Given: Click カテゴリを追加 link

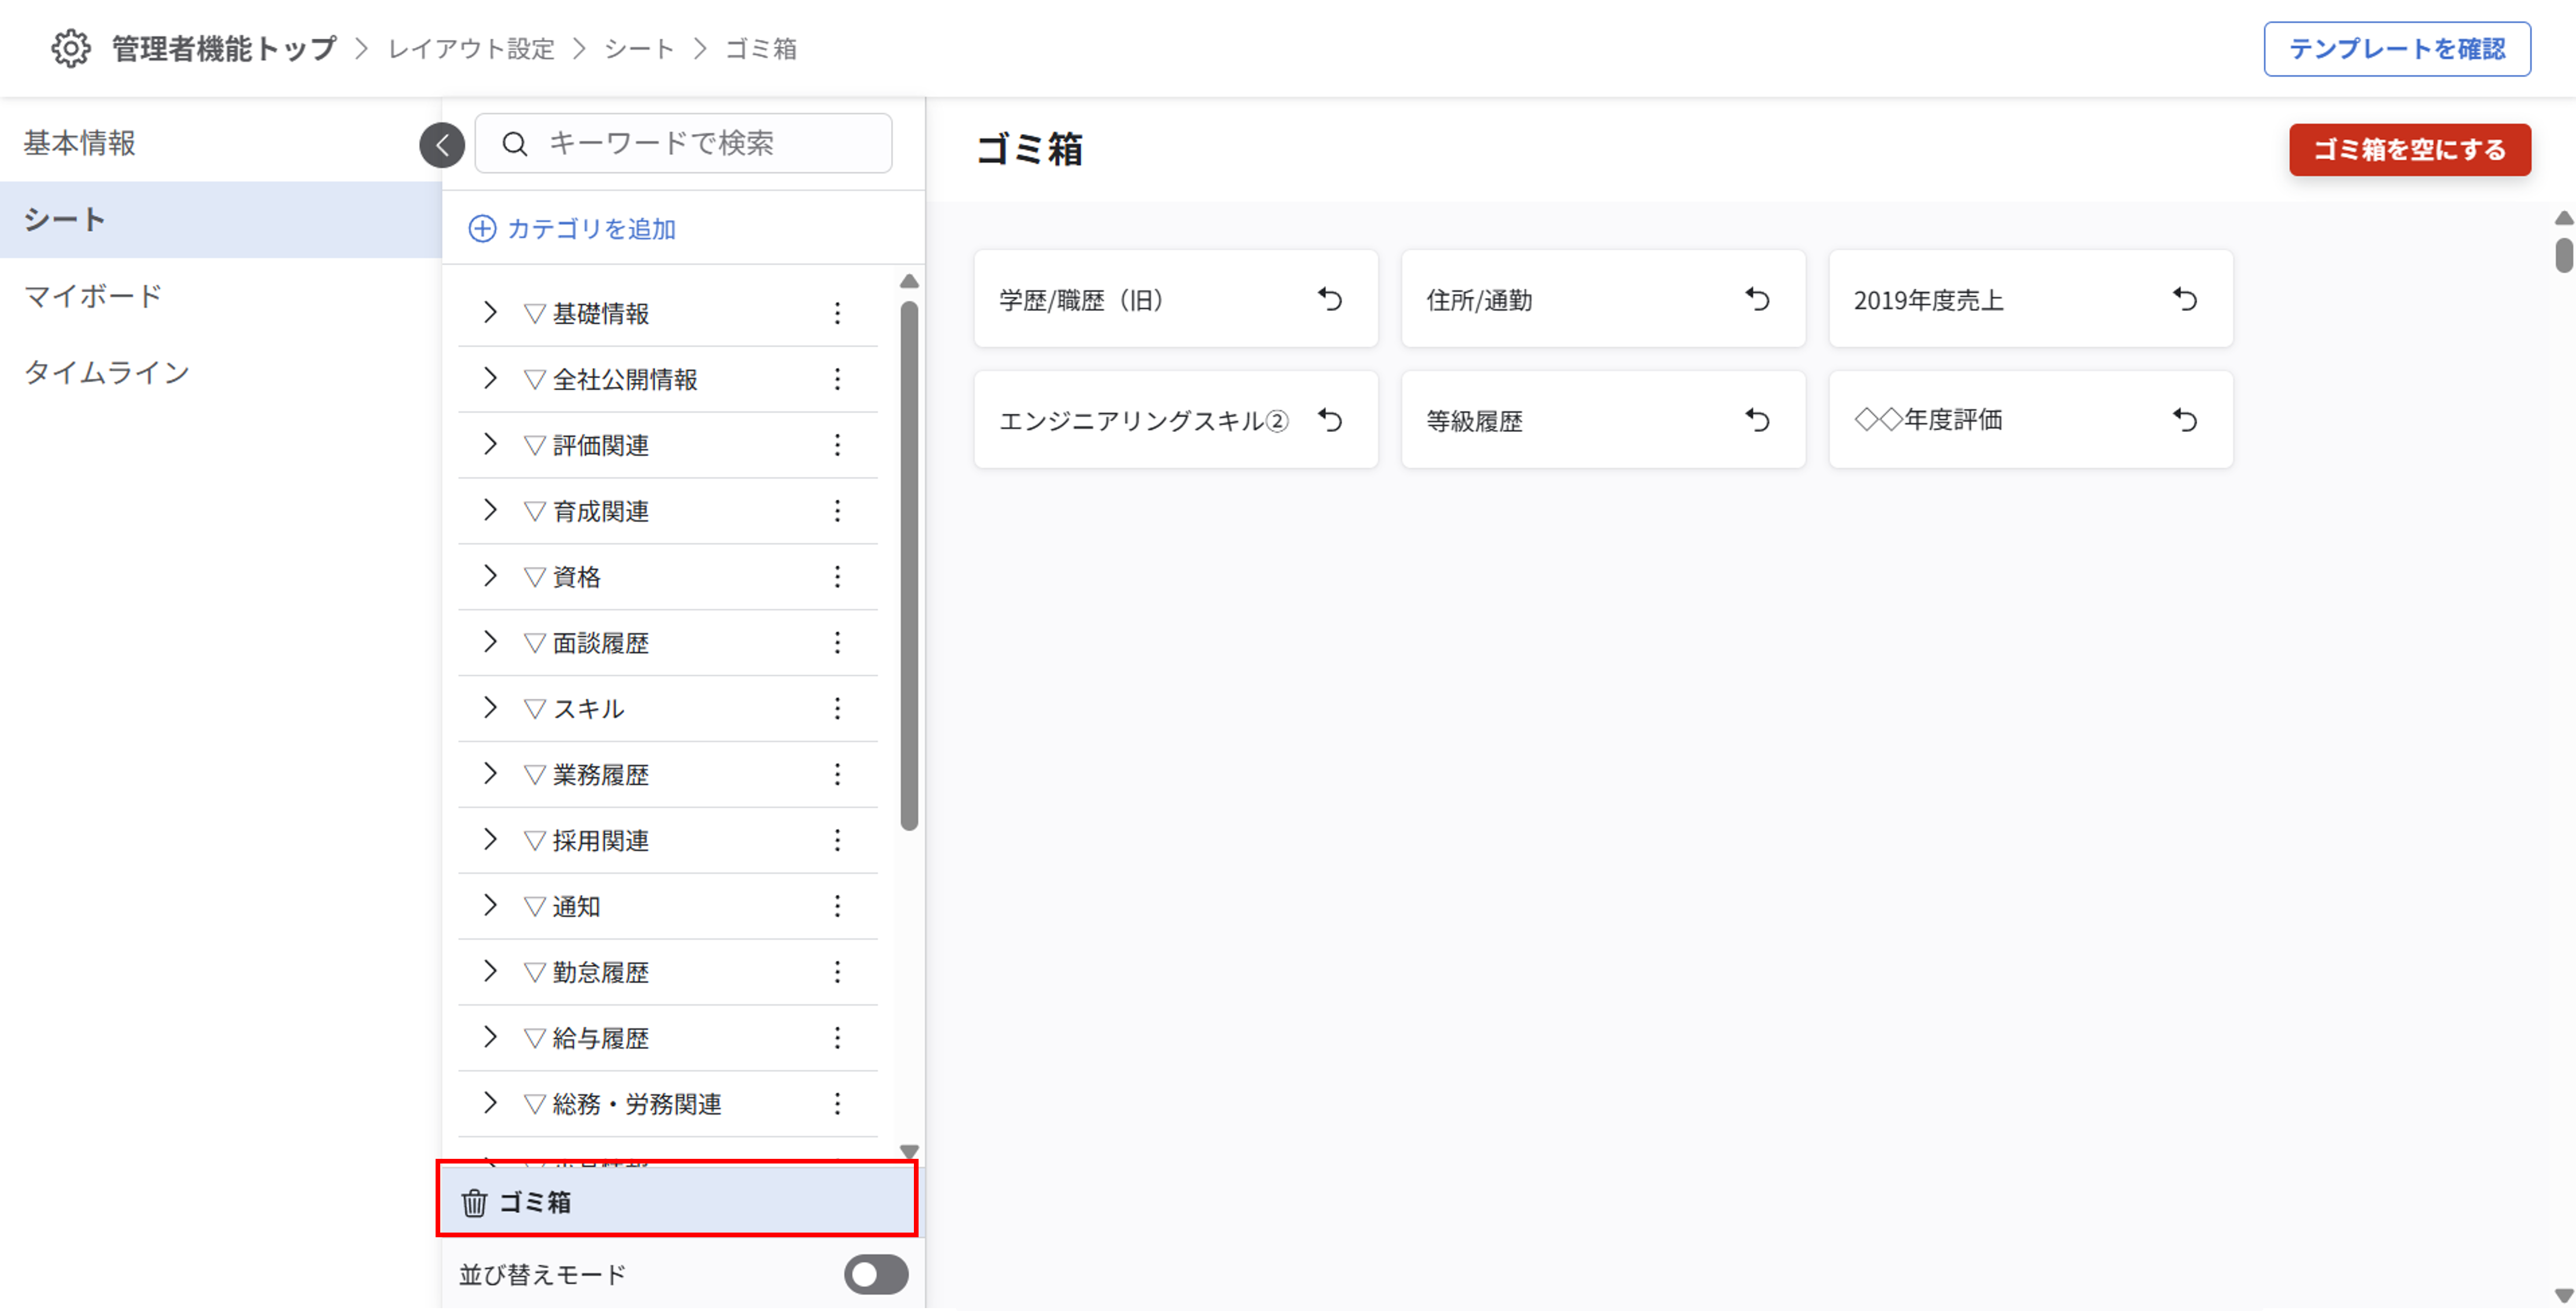Looking at the screenshot, I should (x=591, y=229).
